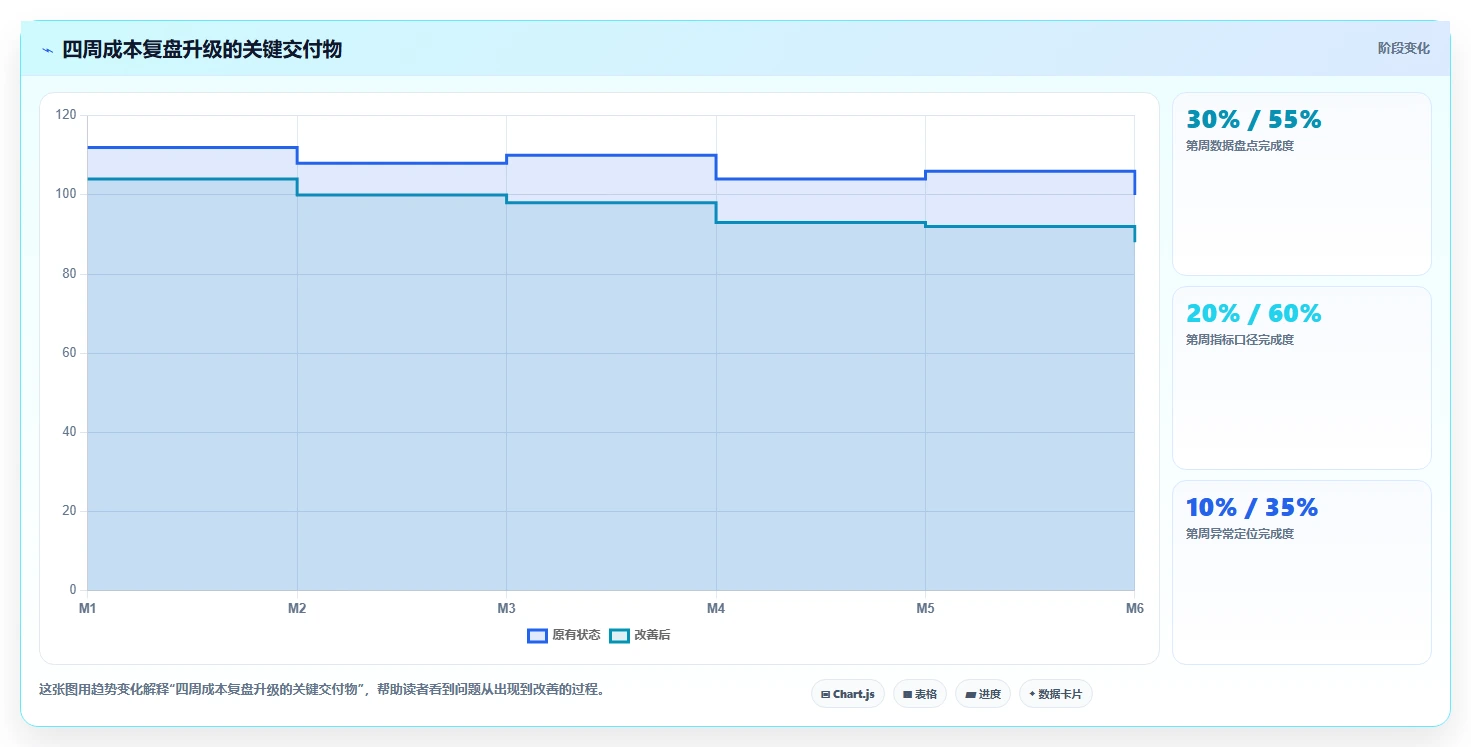Select the 数据卡片 tag chip
The image size is (1471, 747).
1056,694
